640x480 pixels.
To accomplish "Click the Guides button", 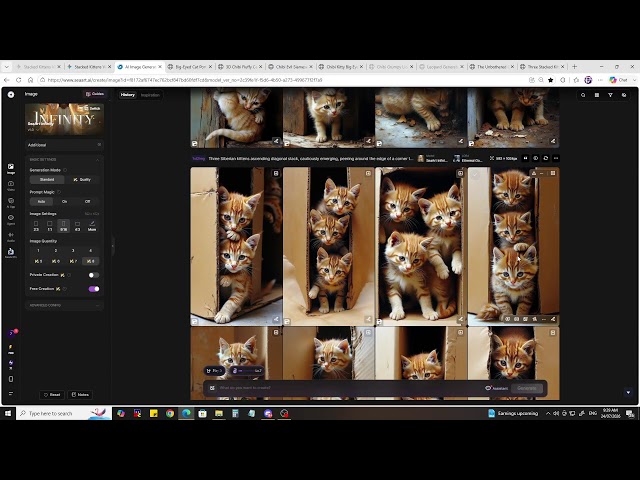I will point(95,94).
